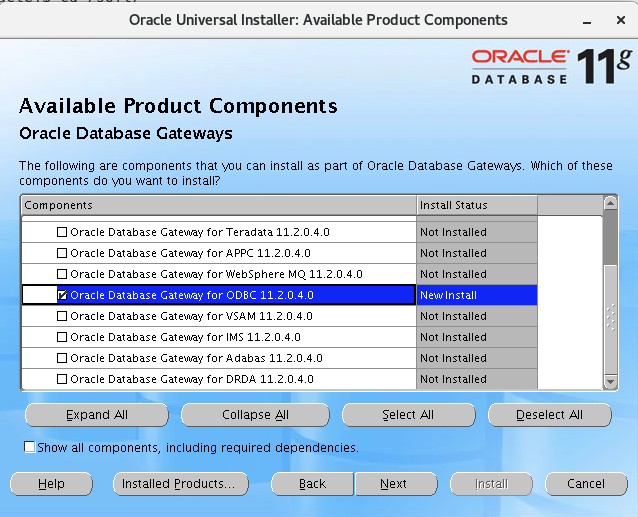
Task: Click Not Installed status for APPC row
Action: point(477,253)
